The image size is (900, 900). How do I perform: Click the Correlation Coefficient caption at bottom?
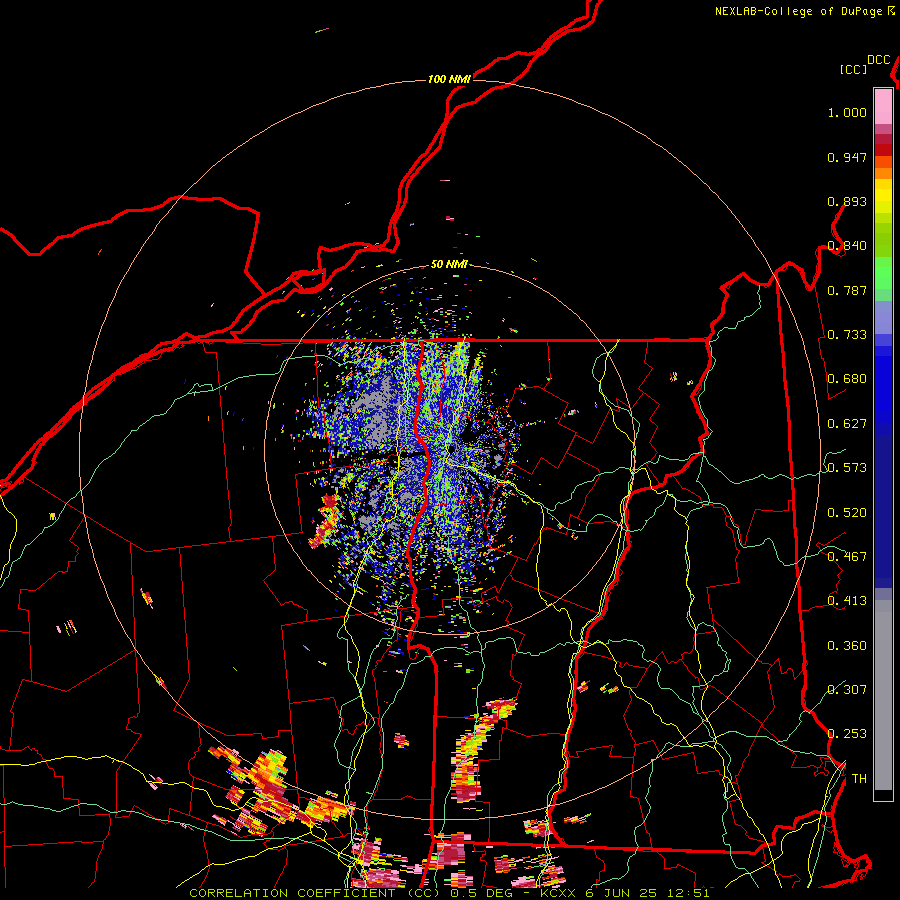pos(449,893)
